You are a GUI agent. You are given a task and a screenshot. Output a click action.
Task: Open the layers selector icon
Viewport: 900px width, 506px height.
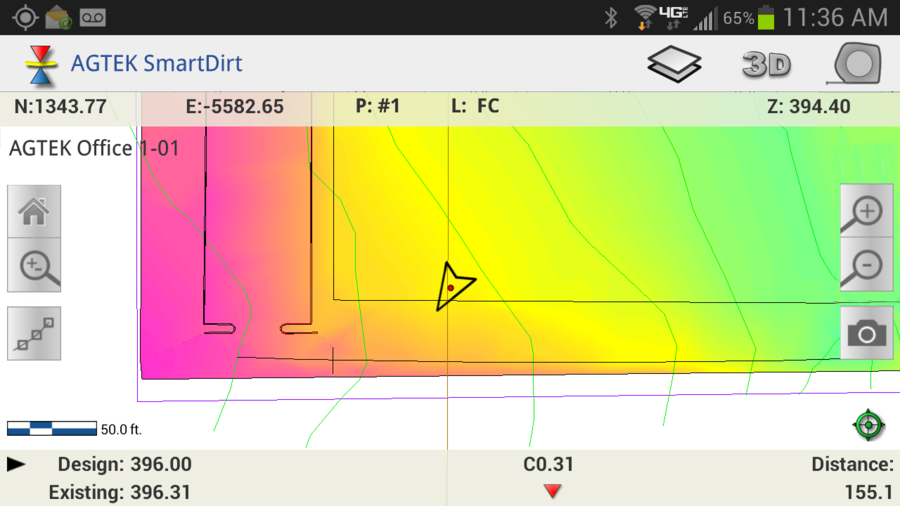point(674,64)
